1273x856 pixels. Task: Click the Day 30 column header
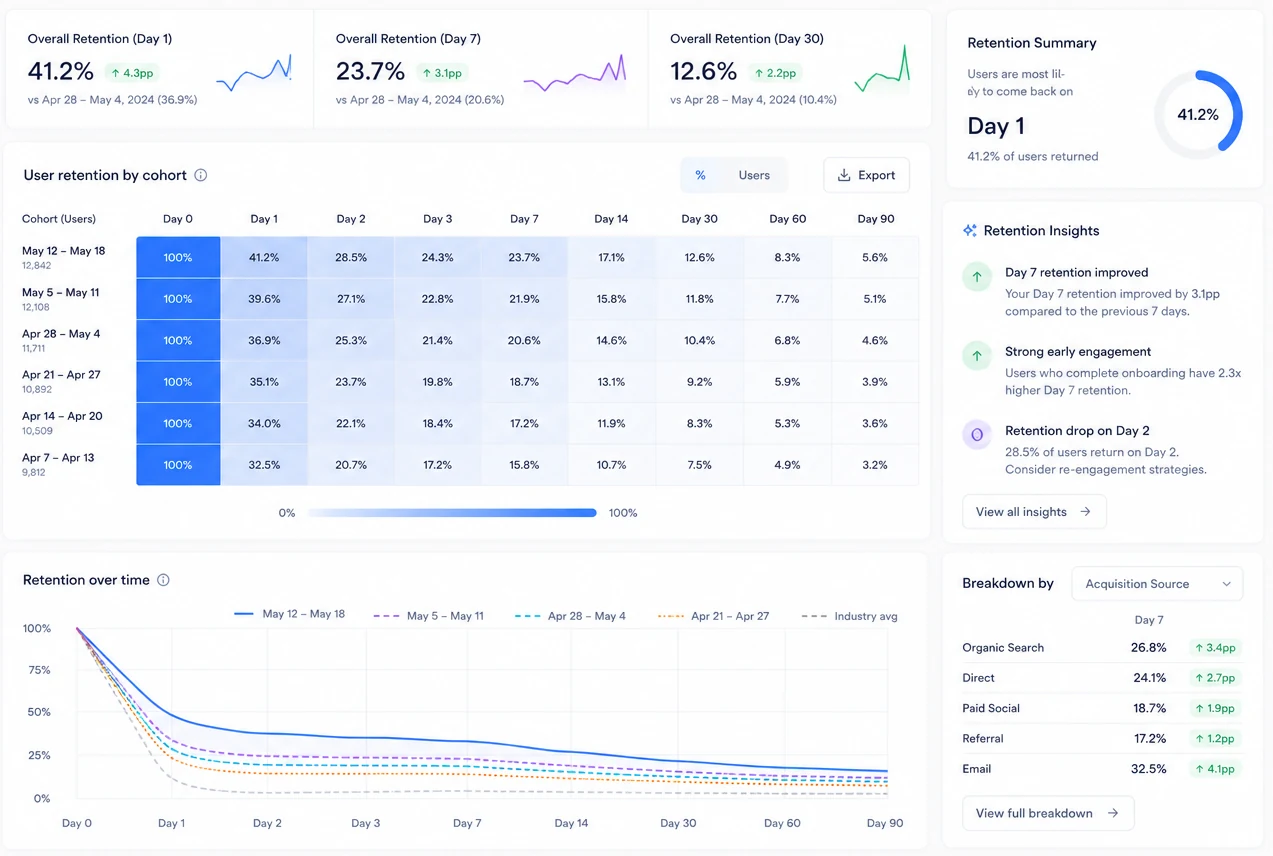698,219
